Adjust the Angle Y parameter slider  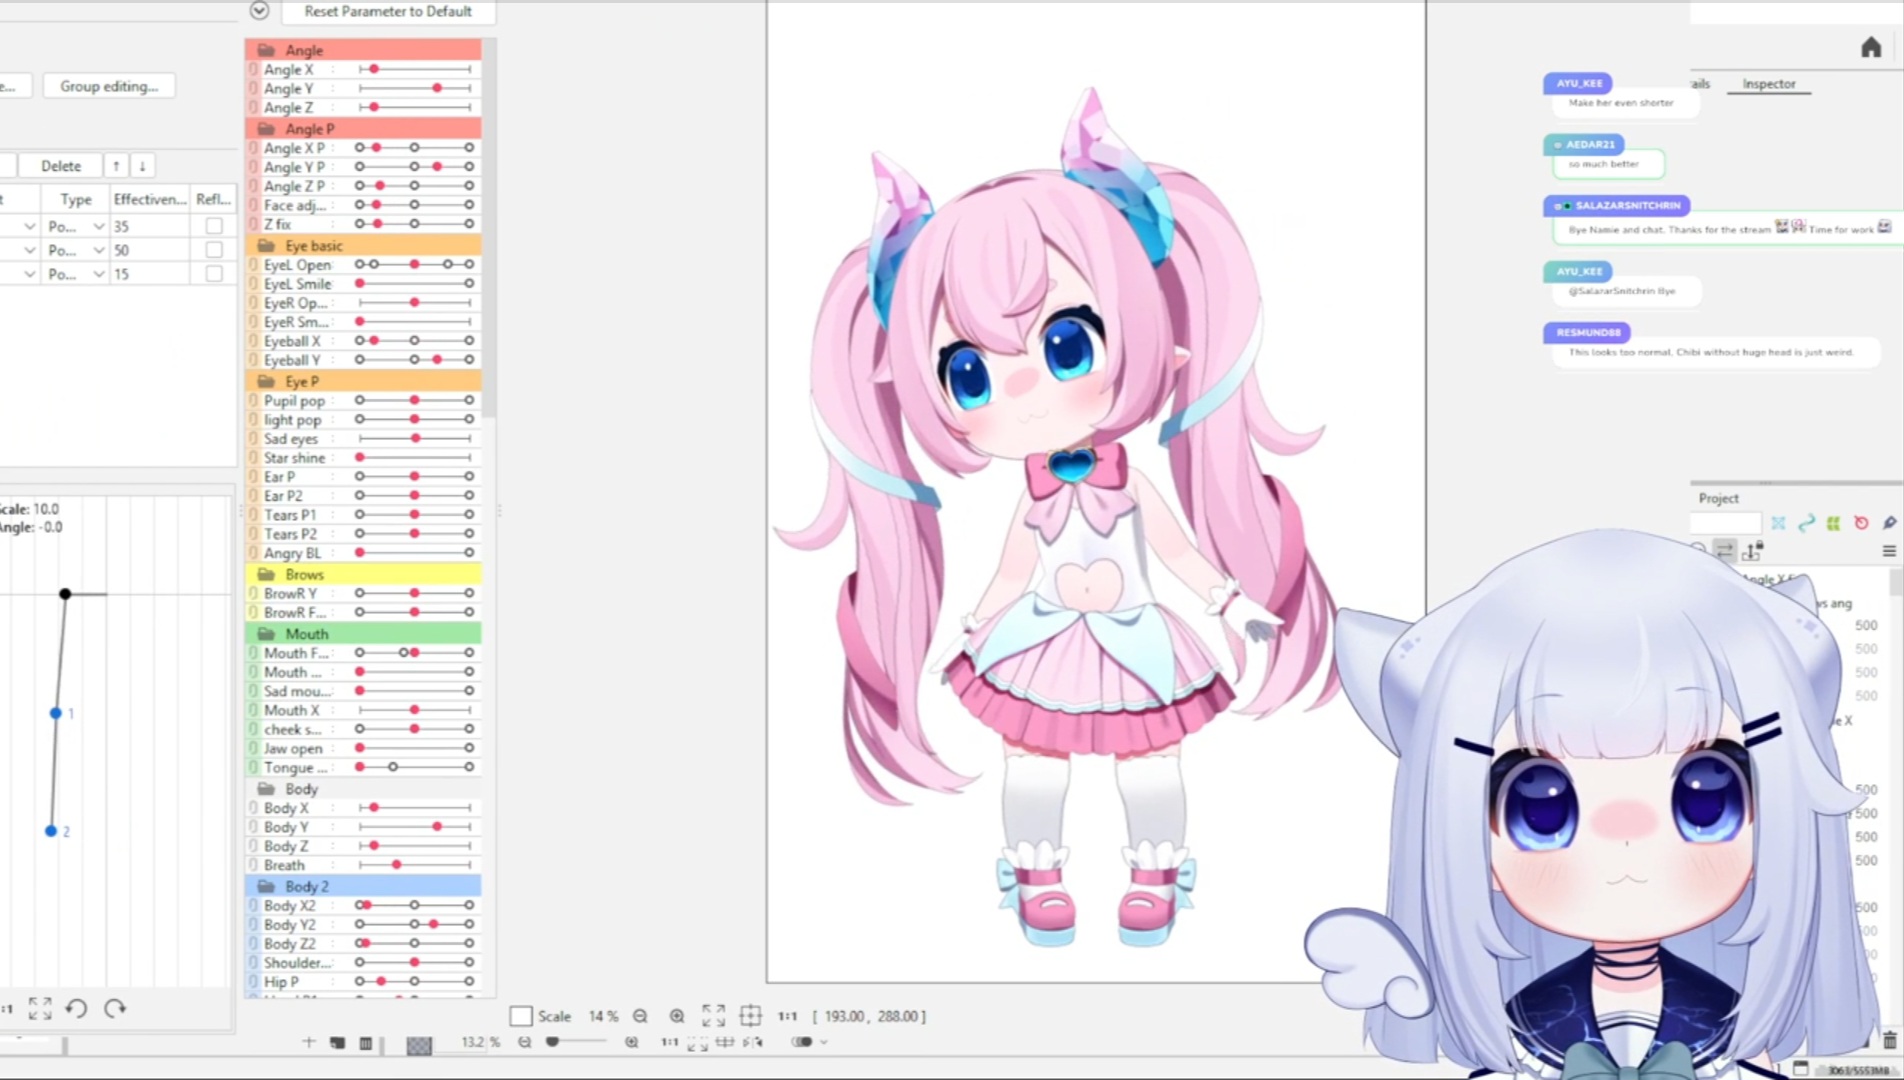click(x=415, y=89)
